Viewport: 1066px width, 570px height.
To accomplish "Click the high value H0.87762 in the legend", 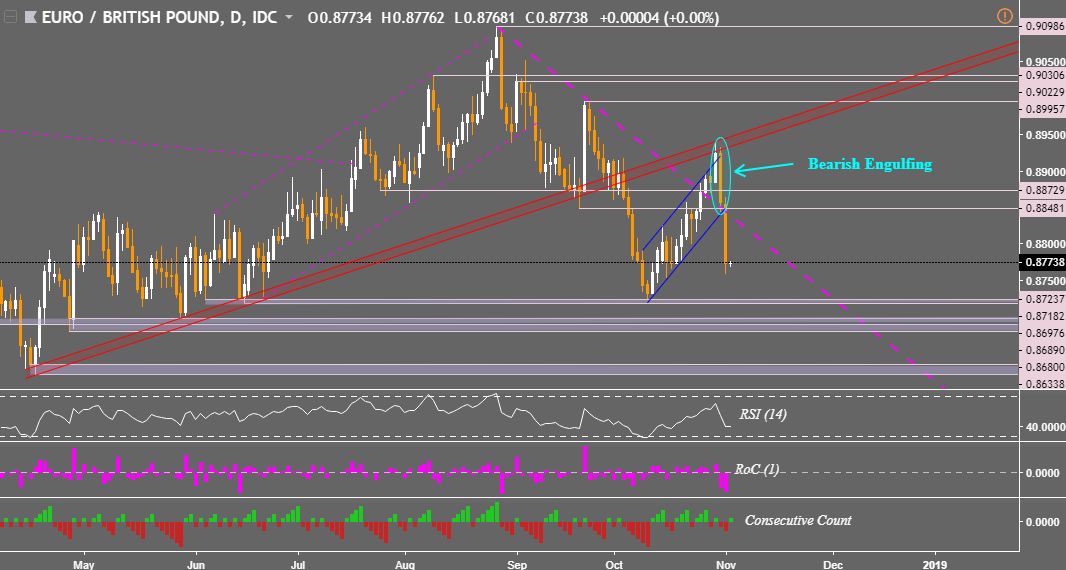I will point(412,18).
